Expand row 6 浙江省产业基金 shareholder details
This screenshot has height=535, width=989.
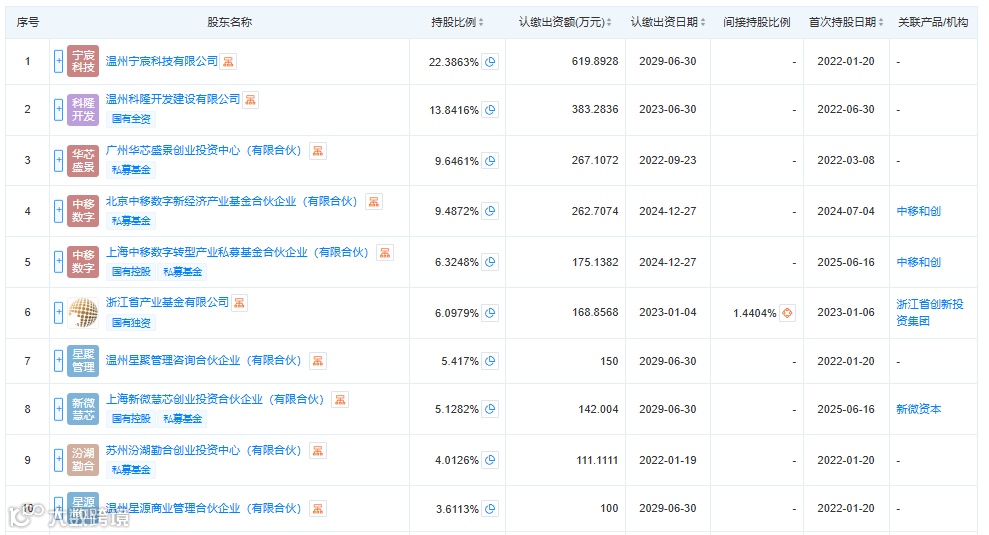(58, 312)
